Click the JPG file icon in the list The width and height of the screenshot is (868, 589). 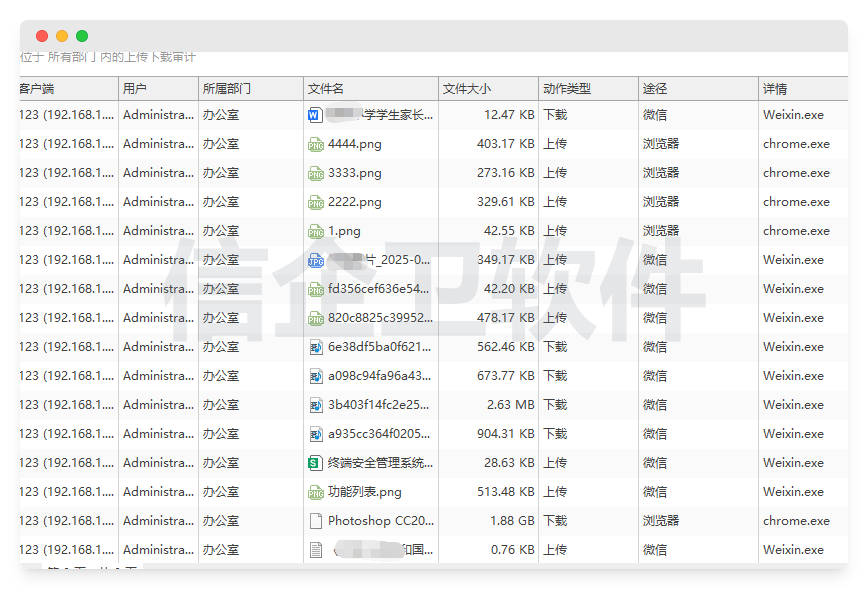tap(315, 260)
